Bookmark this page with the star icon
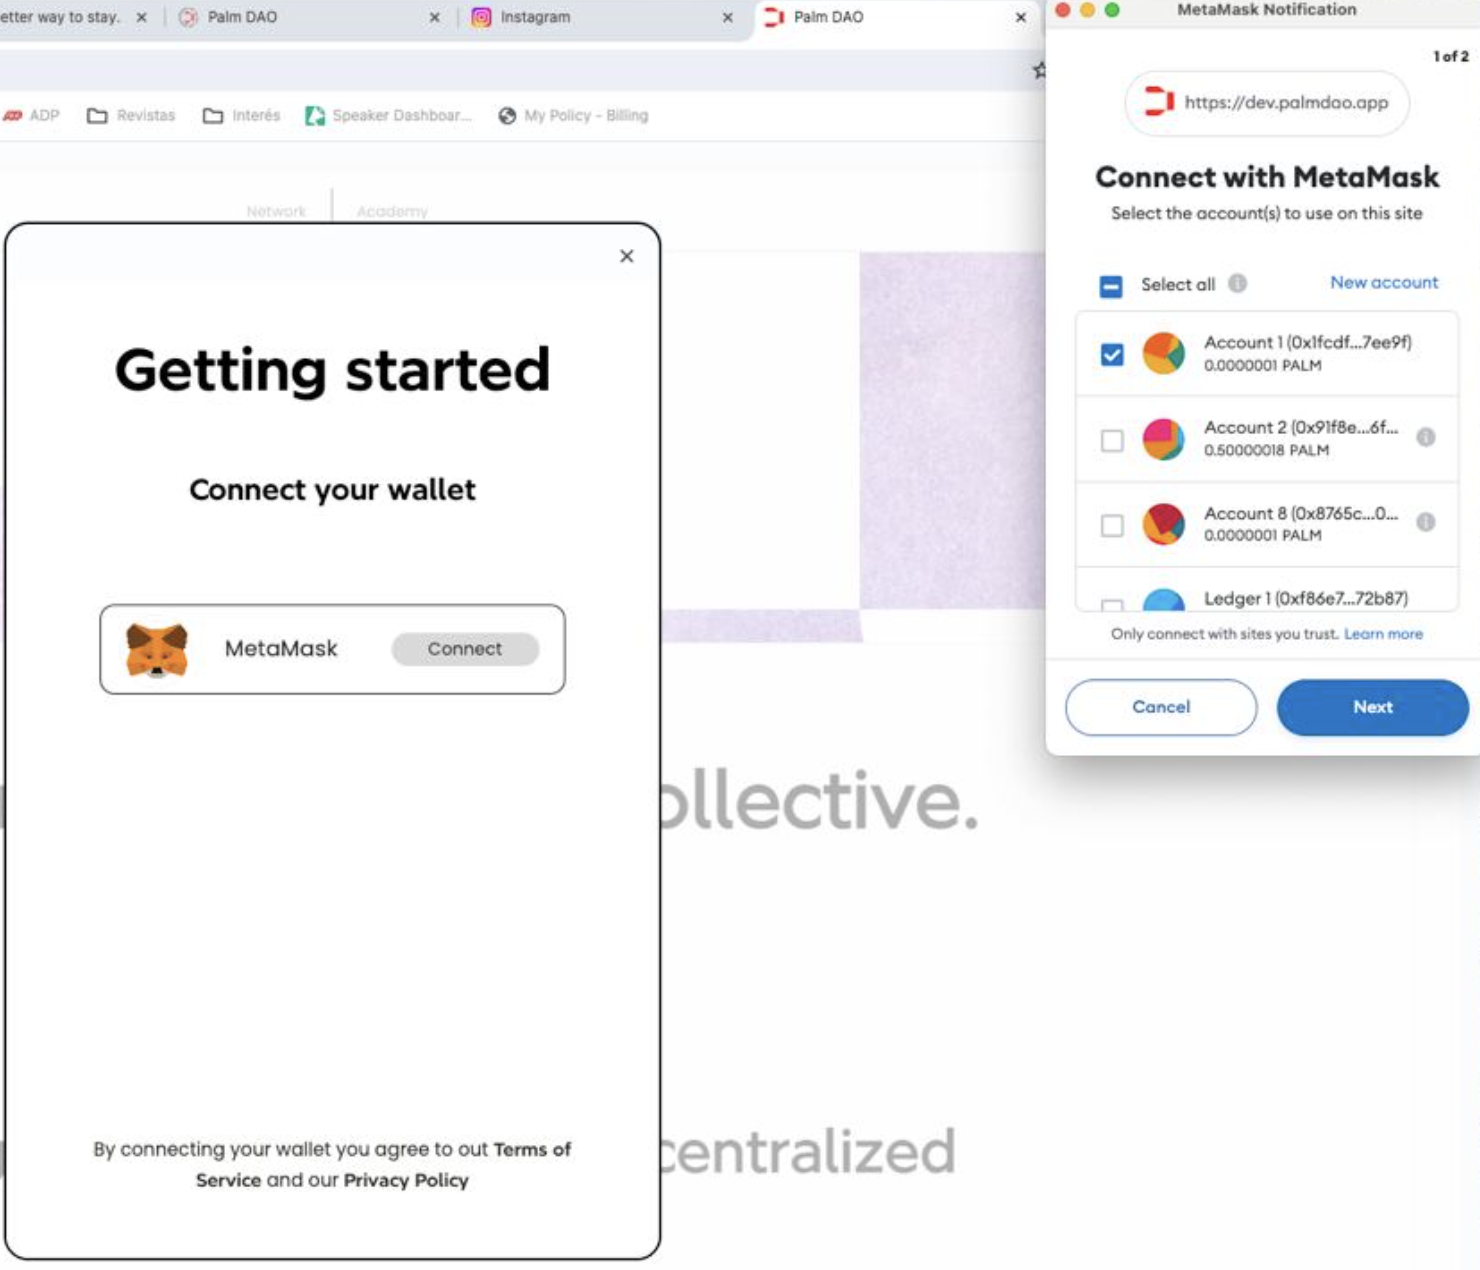The image size is (1480, 1270). coord(1040,70)
